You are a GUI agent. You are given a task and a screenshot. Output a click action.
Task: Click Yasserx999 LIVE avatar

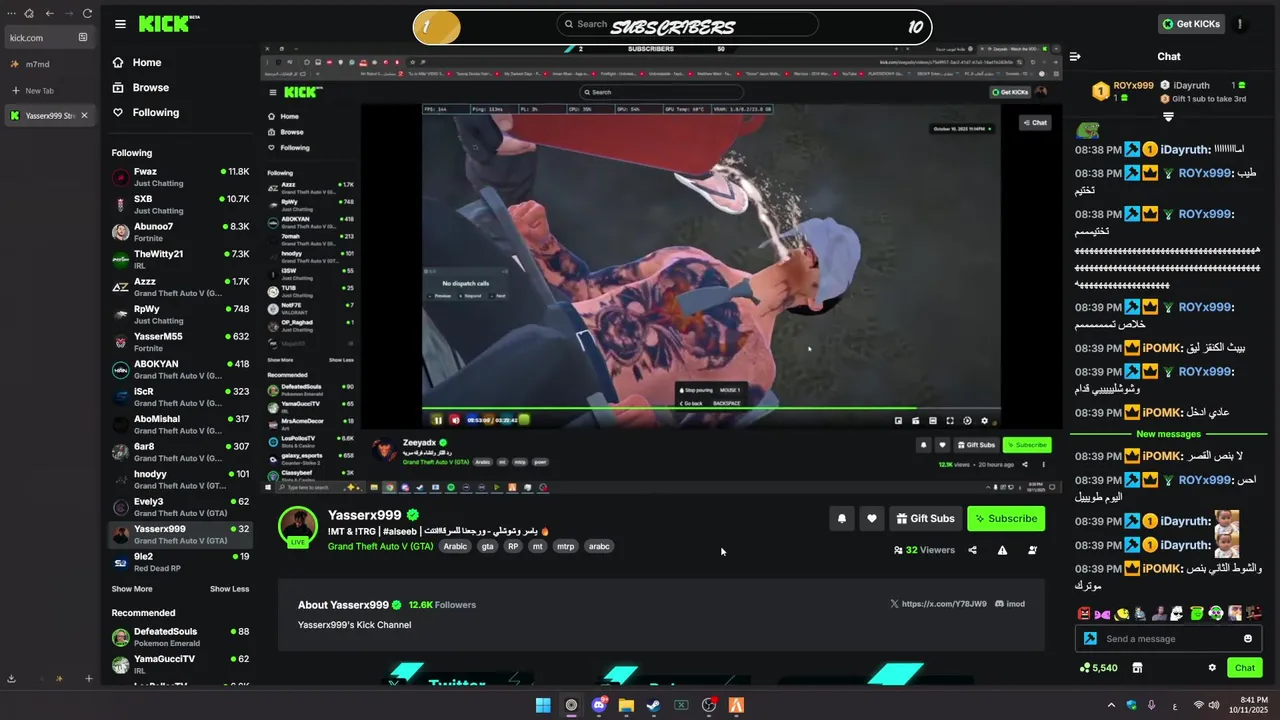point(297,527)
